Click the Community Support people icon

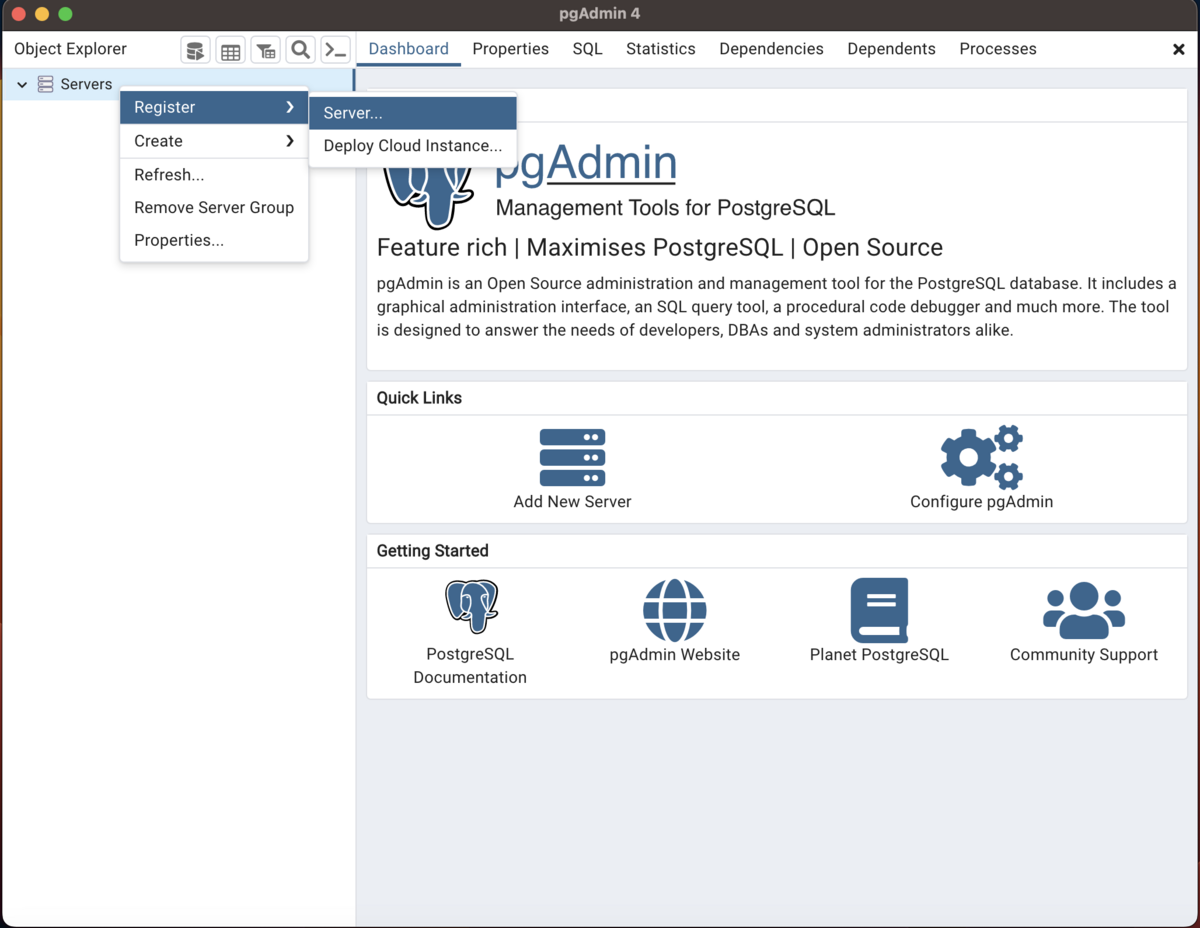click(x=1084, y=611)
